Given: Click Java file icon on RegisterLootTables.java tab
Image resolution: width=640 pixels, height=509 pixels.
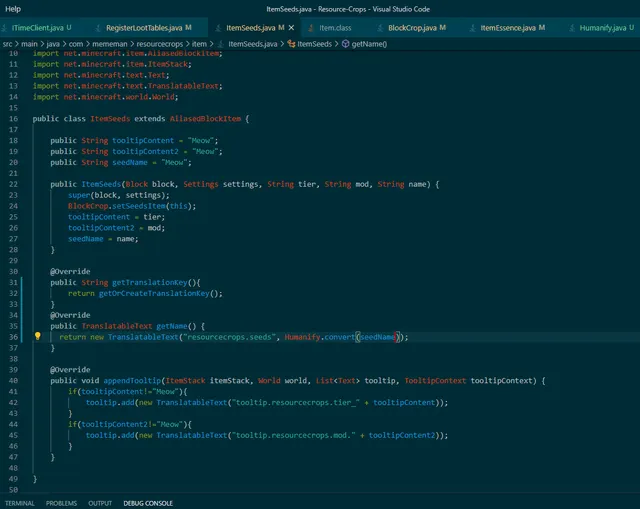Looking at the screenshot, I should pyautogui.click(x=98, y=28).
